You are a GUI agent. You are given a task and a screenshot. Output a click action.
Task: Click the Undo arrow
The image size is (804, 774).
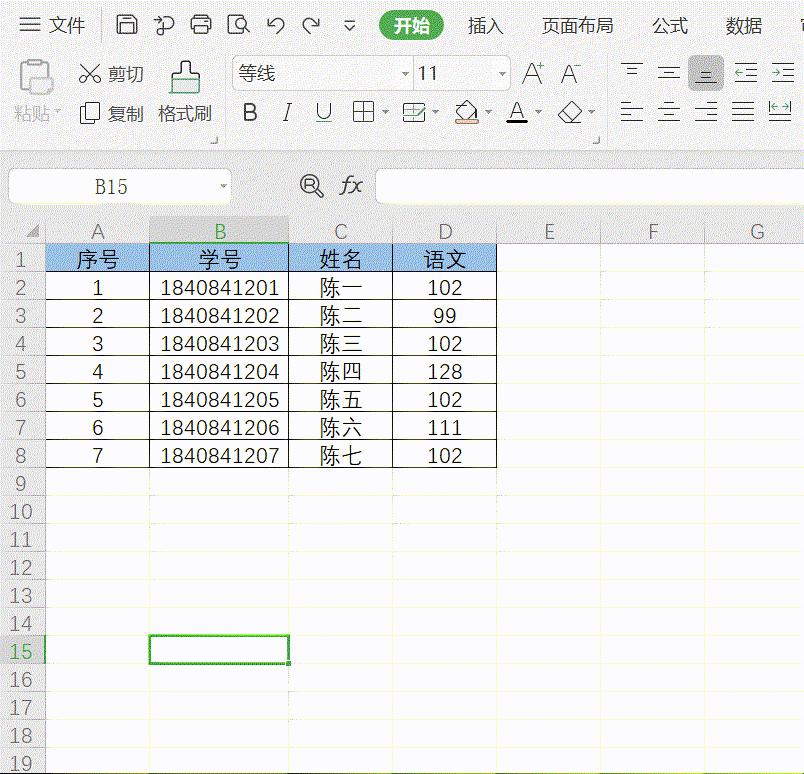click(276, 25)
